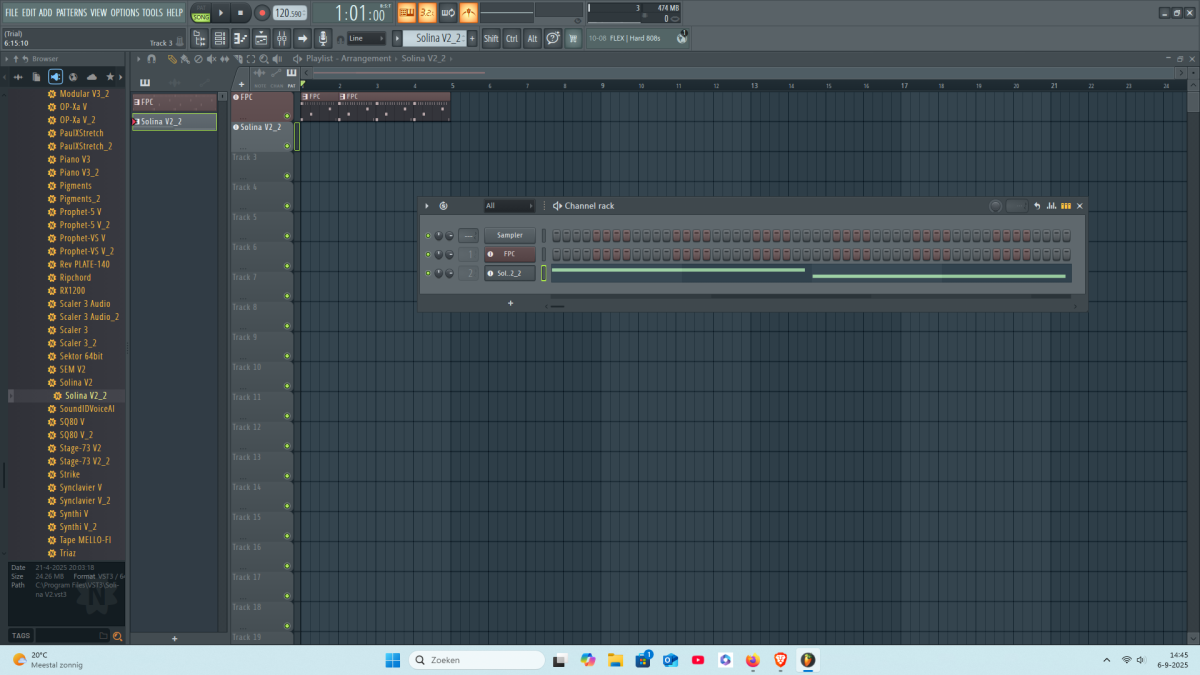
Task: Select the globe web icon in Browser
Action: [x=73, y=77]
